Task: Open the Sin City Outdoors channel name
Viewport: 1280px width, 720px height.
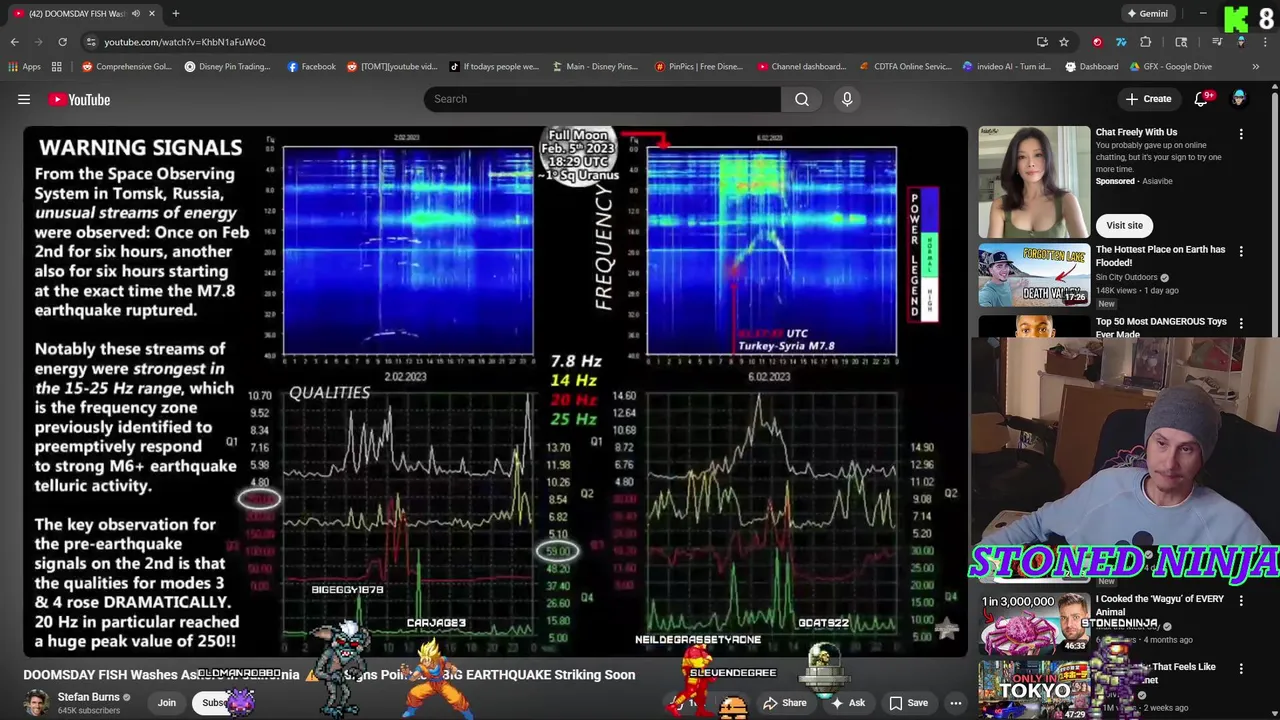Action: click(1128, 277)
